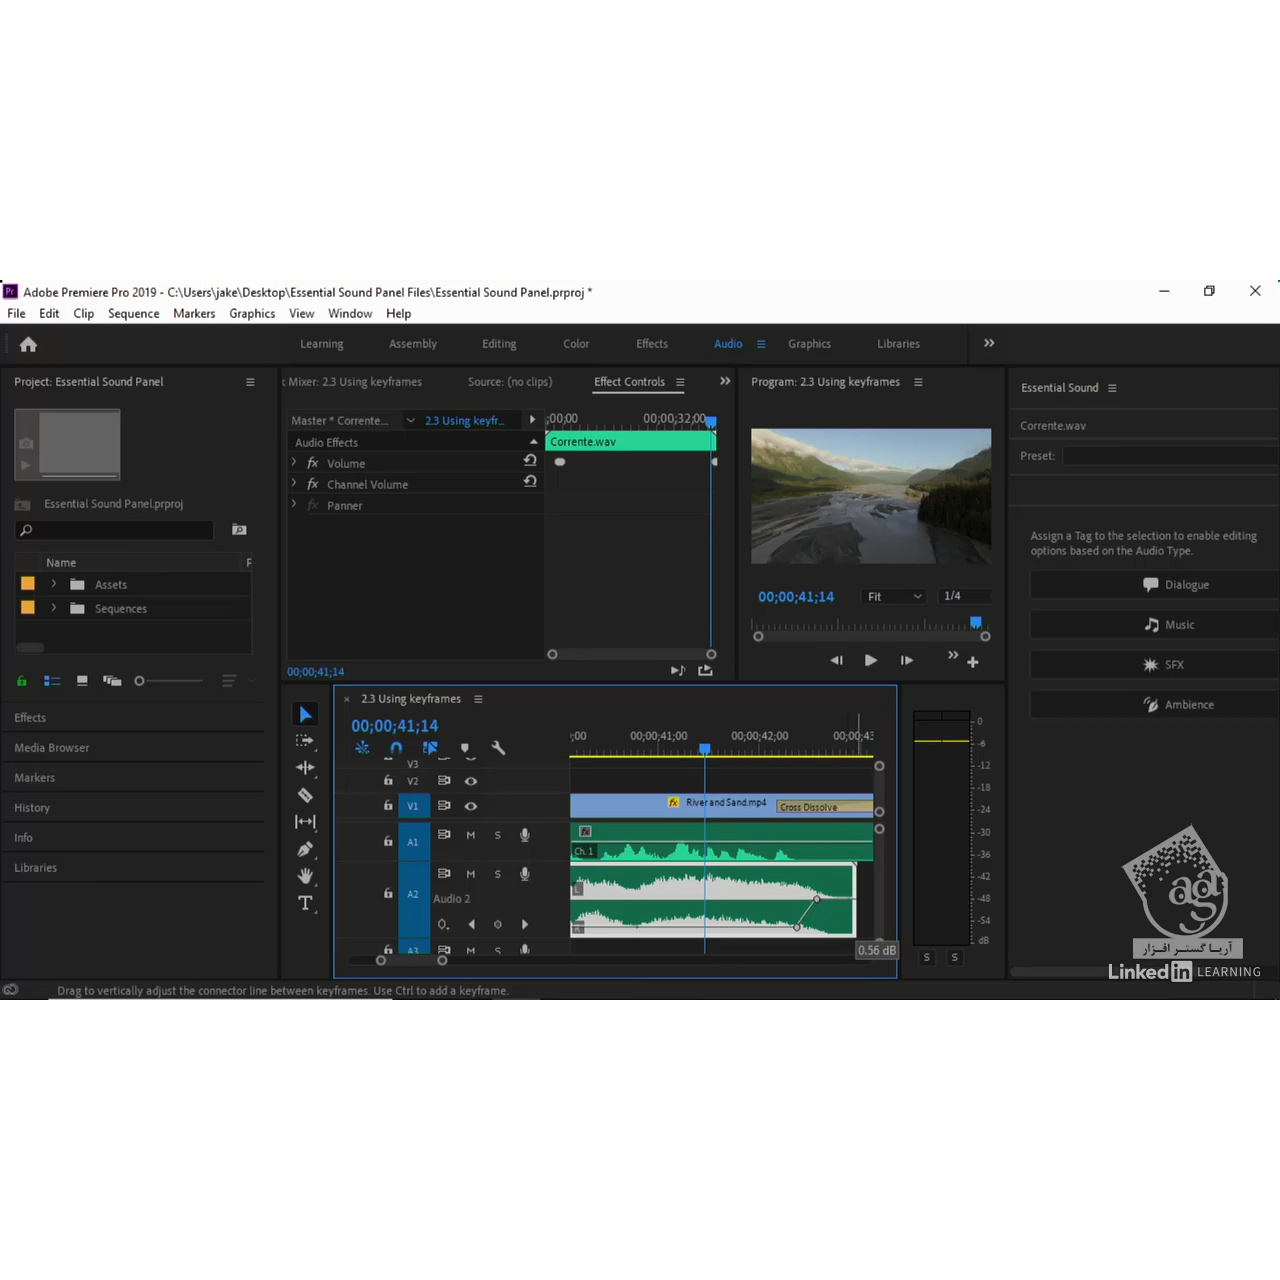Toggle Snap in the timeline
The height and width of the screenshot is (1280, 1280).
[396, 748]
